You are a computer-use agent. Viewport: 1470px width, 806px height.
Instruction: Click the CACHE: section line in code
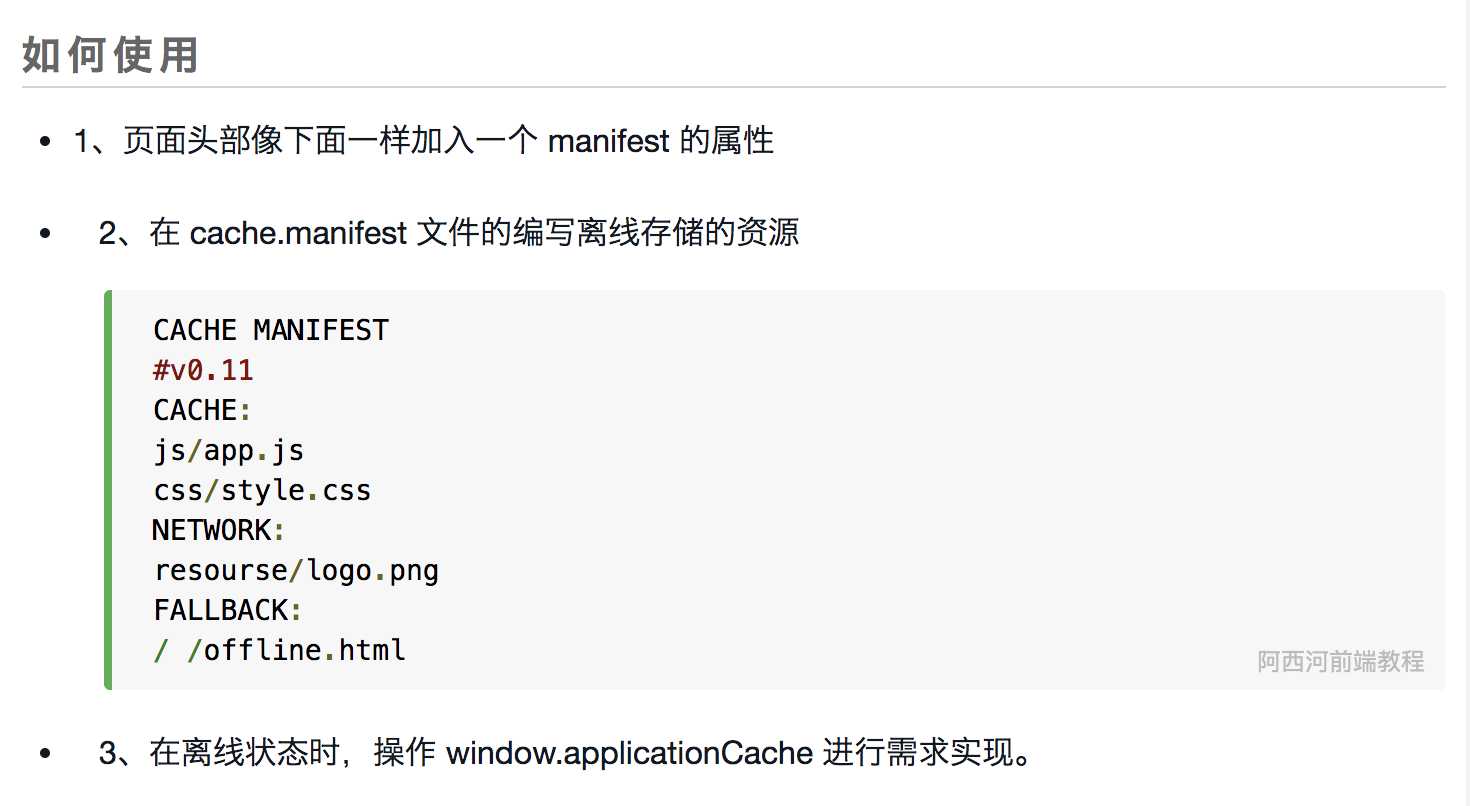[x=203, y=410]
